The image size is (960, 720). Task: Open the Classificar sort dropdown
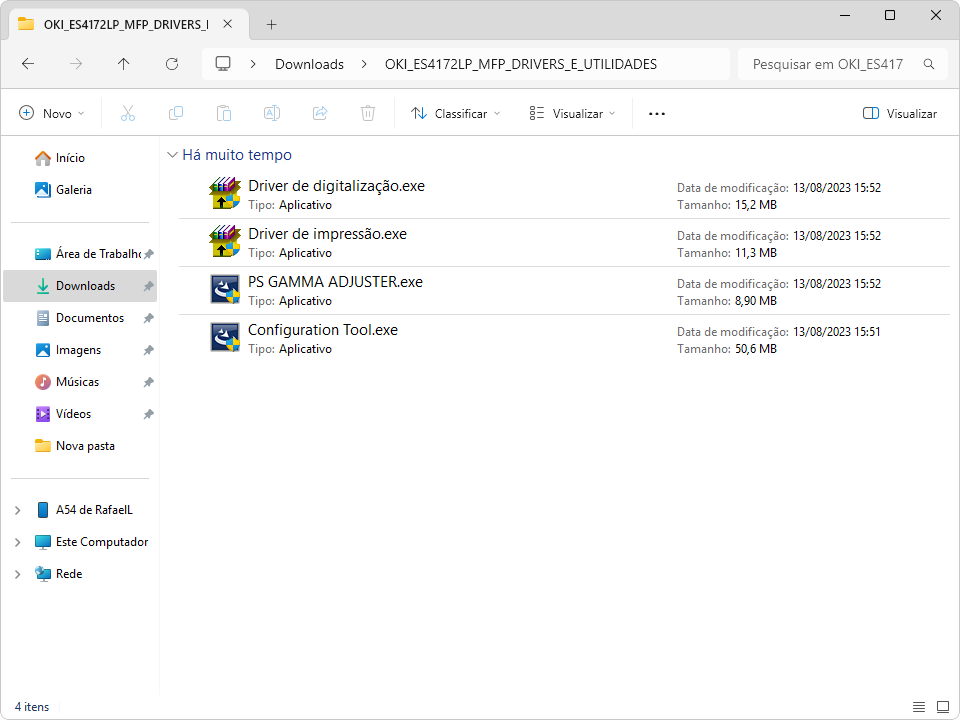coord(456,113)
